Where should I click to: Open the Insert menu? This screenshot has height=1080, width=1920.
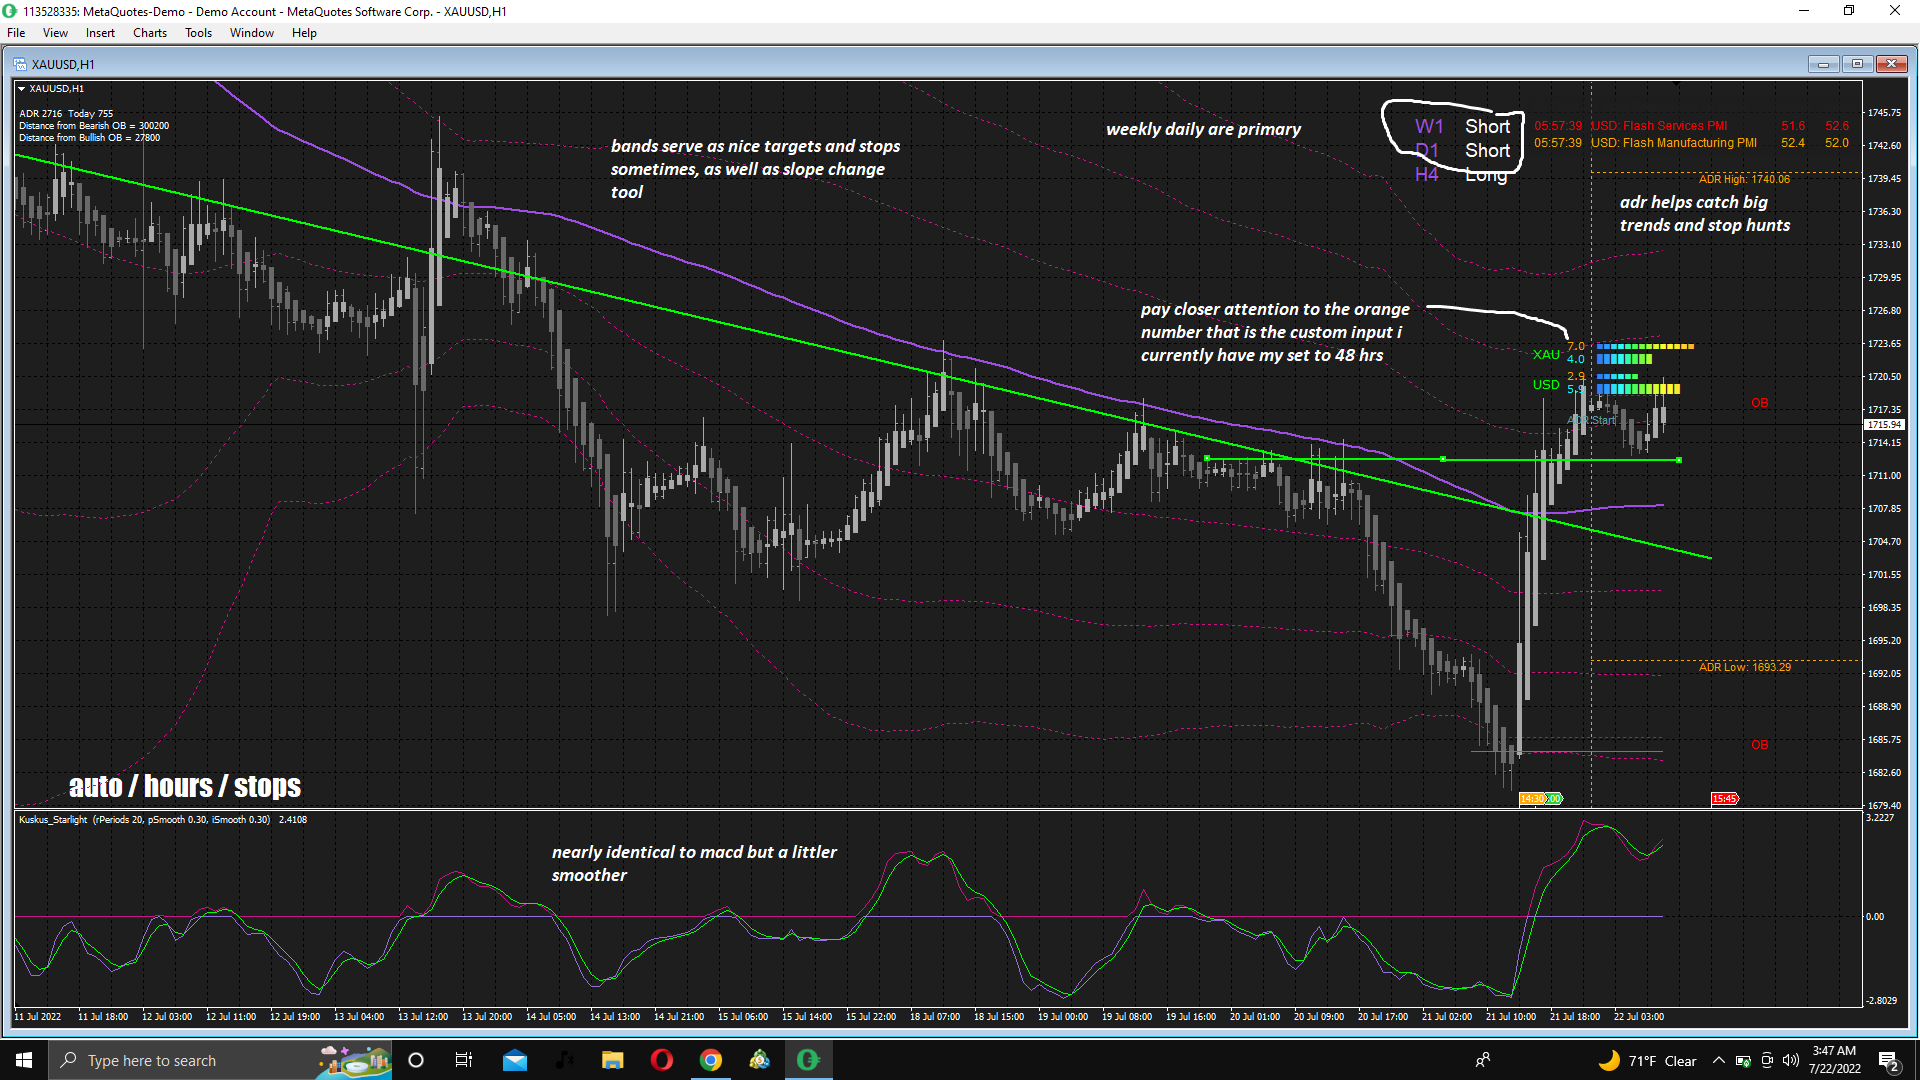[100, 33]
